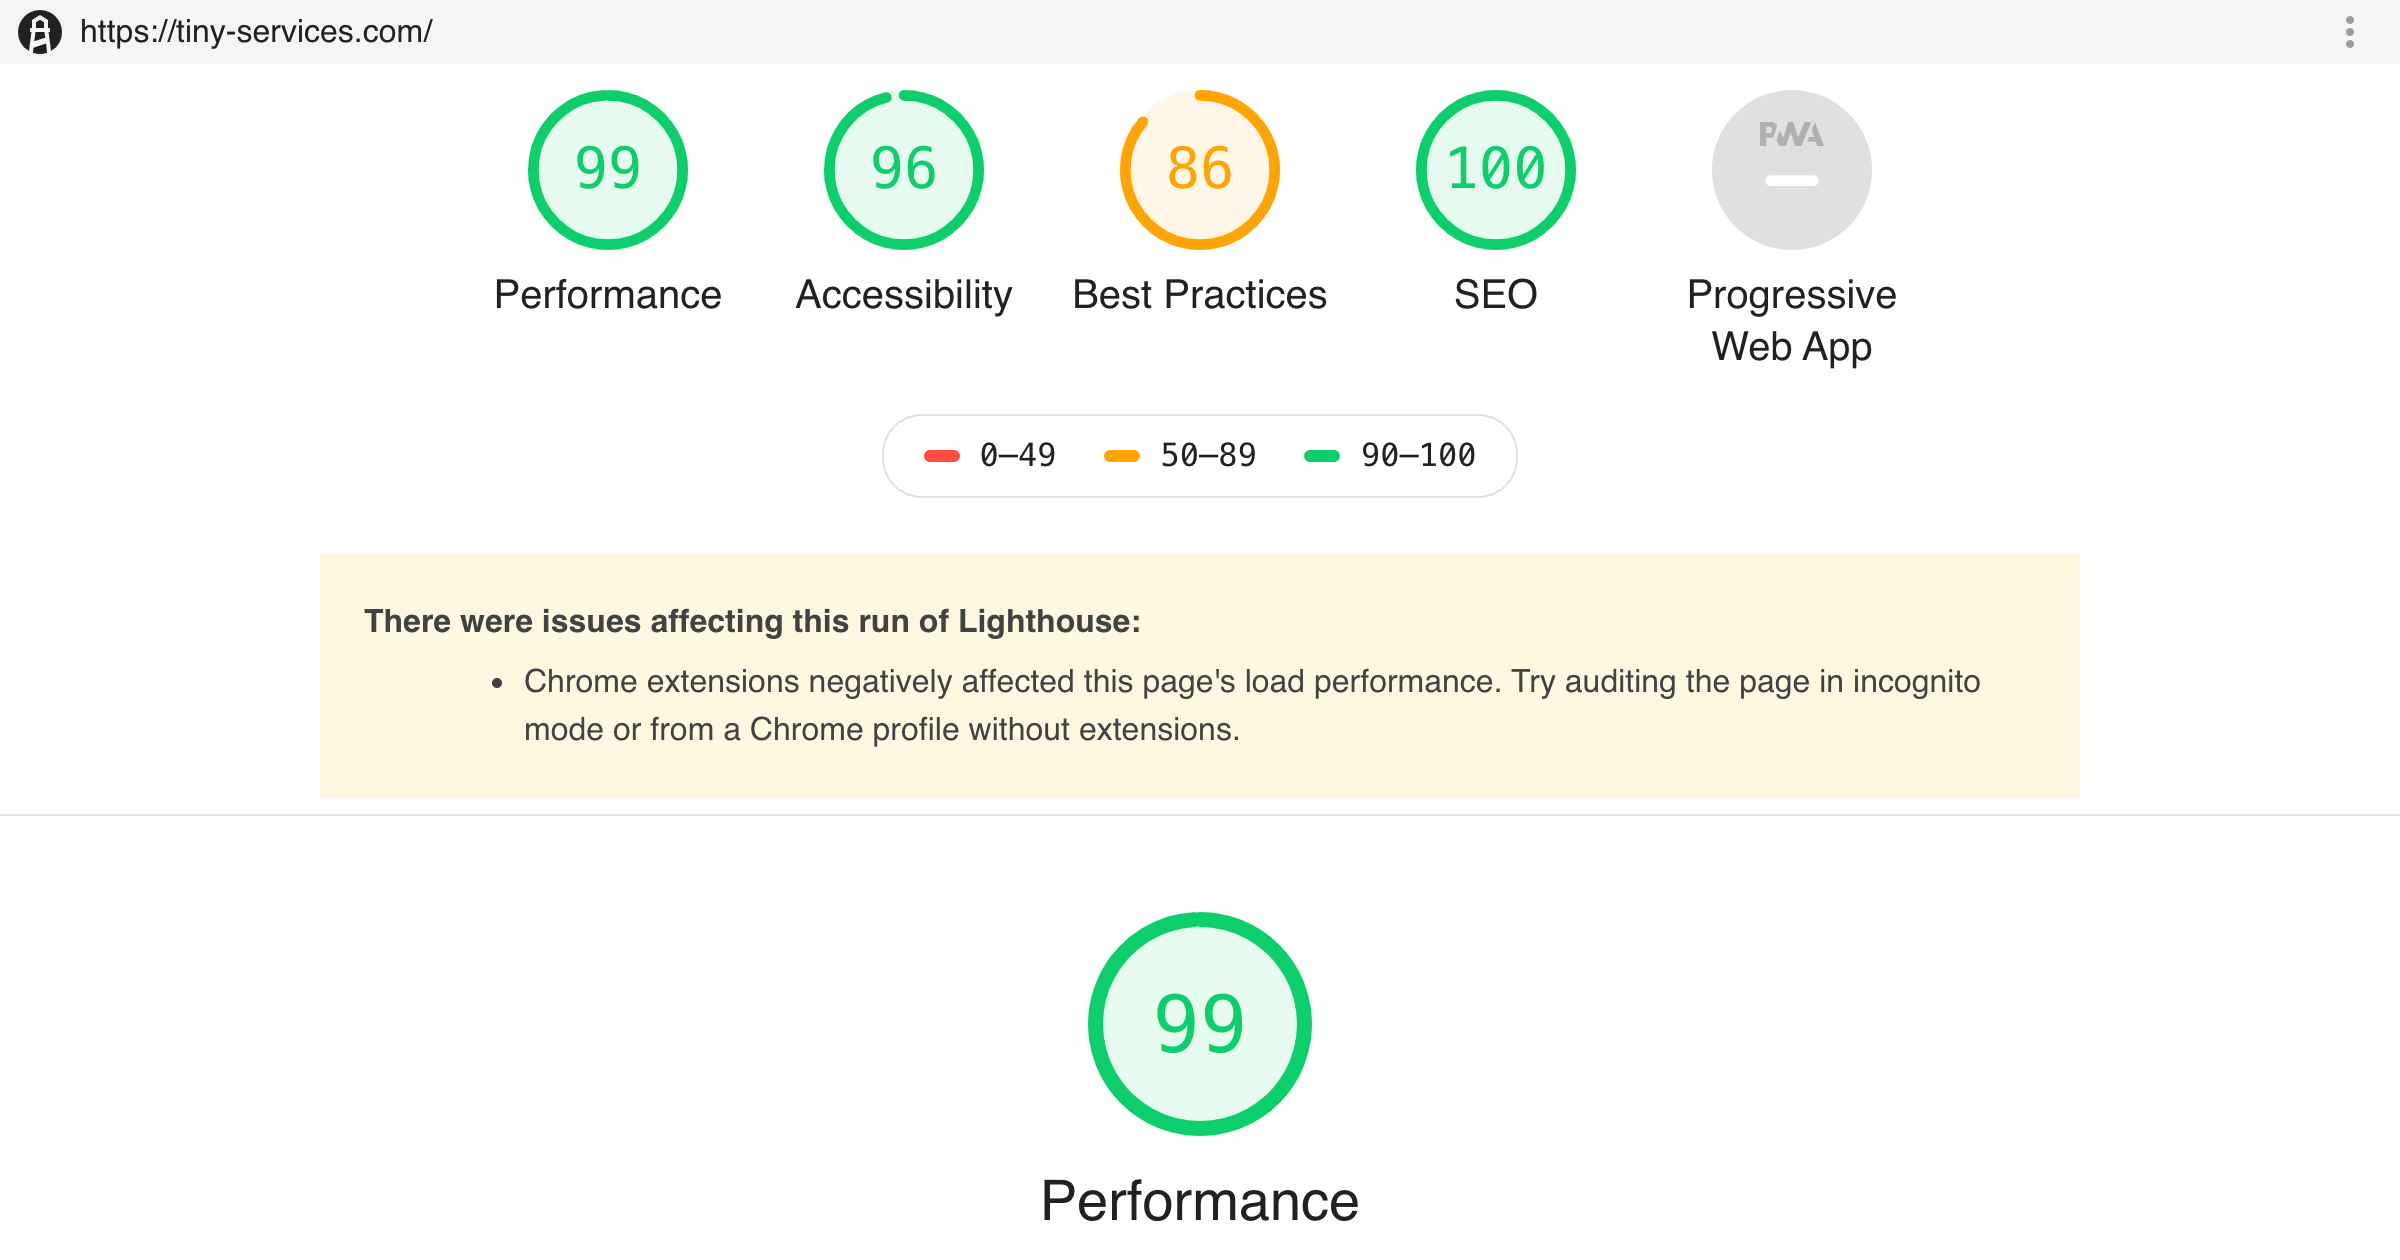This screenshot has width=2400, height=1260.
Task: Click the large Performance 99 gauge
Action: 1200,1024
